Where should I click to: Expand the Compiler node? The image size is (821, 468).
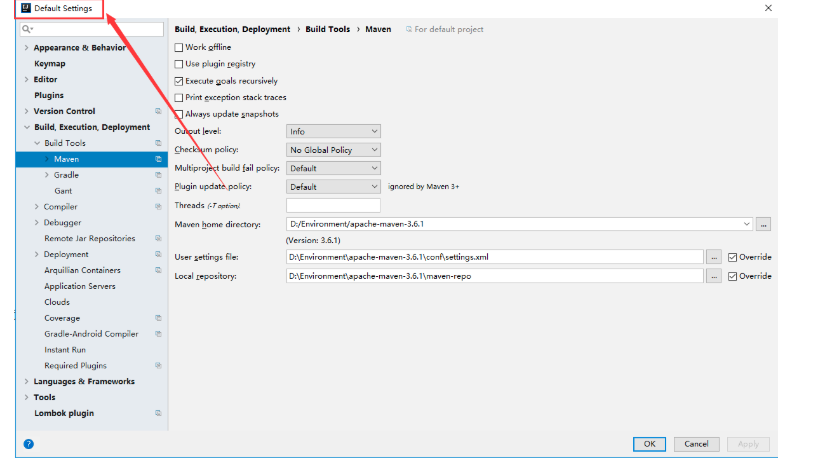(x=37, y=206)
